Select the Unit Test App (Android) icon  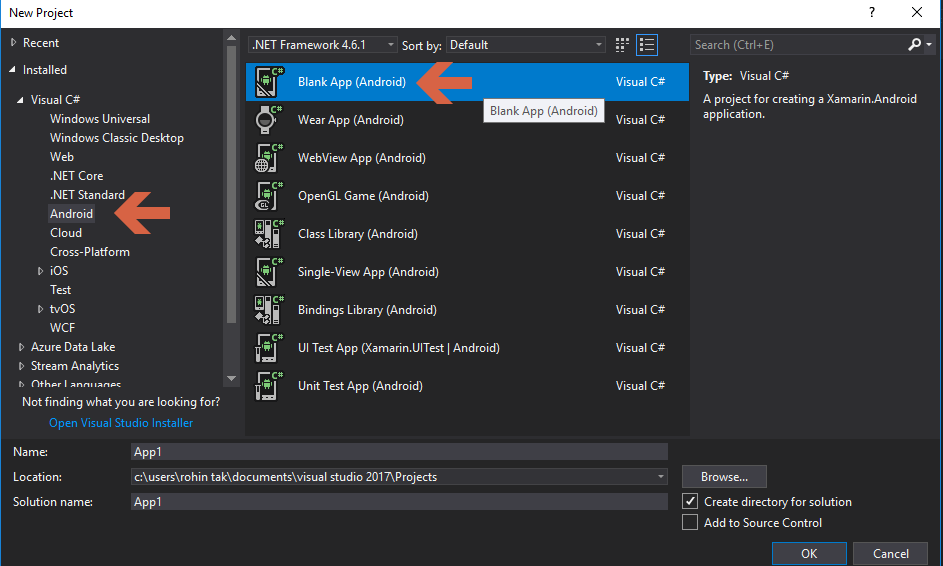(268, 386)
